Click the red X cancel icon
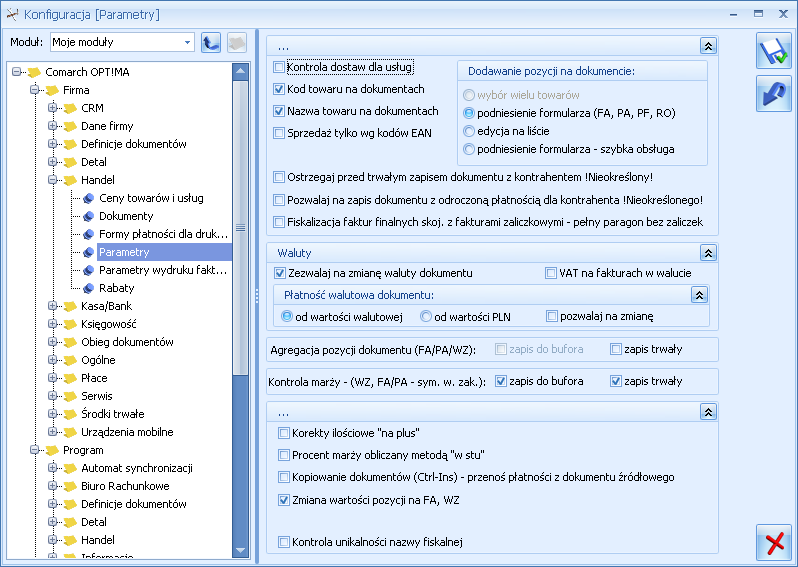Image resolution: width=798 pixels, height=567 pixels. 774,543
